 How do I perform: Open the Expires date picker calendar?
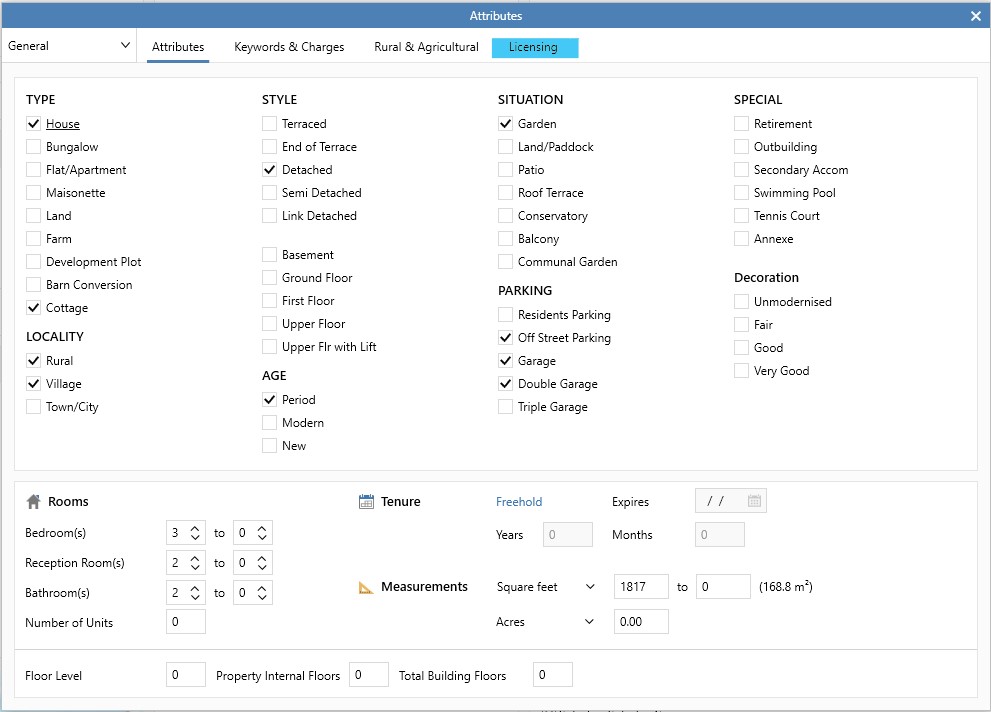(x=754, y=502)
